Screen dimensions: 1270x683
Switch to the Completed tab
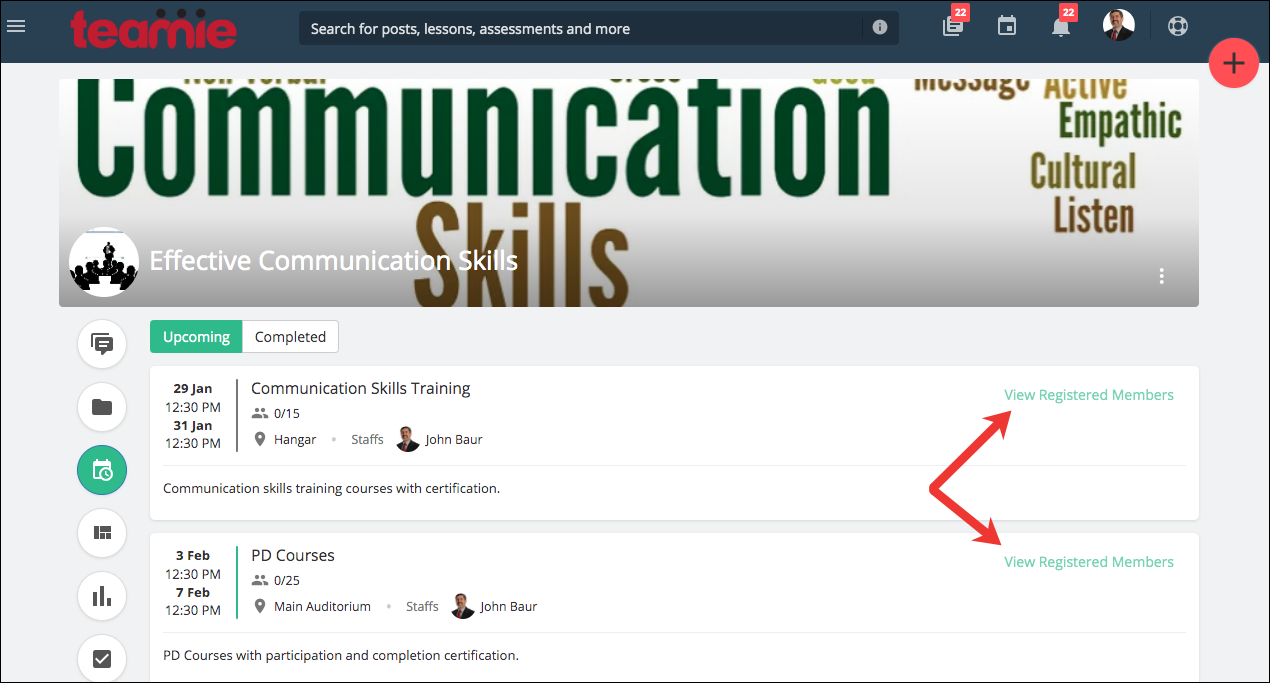coord(290,337)
